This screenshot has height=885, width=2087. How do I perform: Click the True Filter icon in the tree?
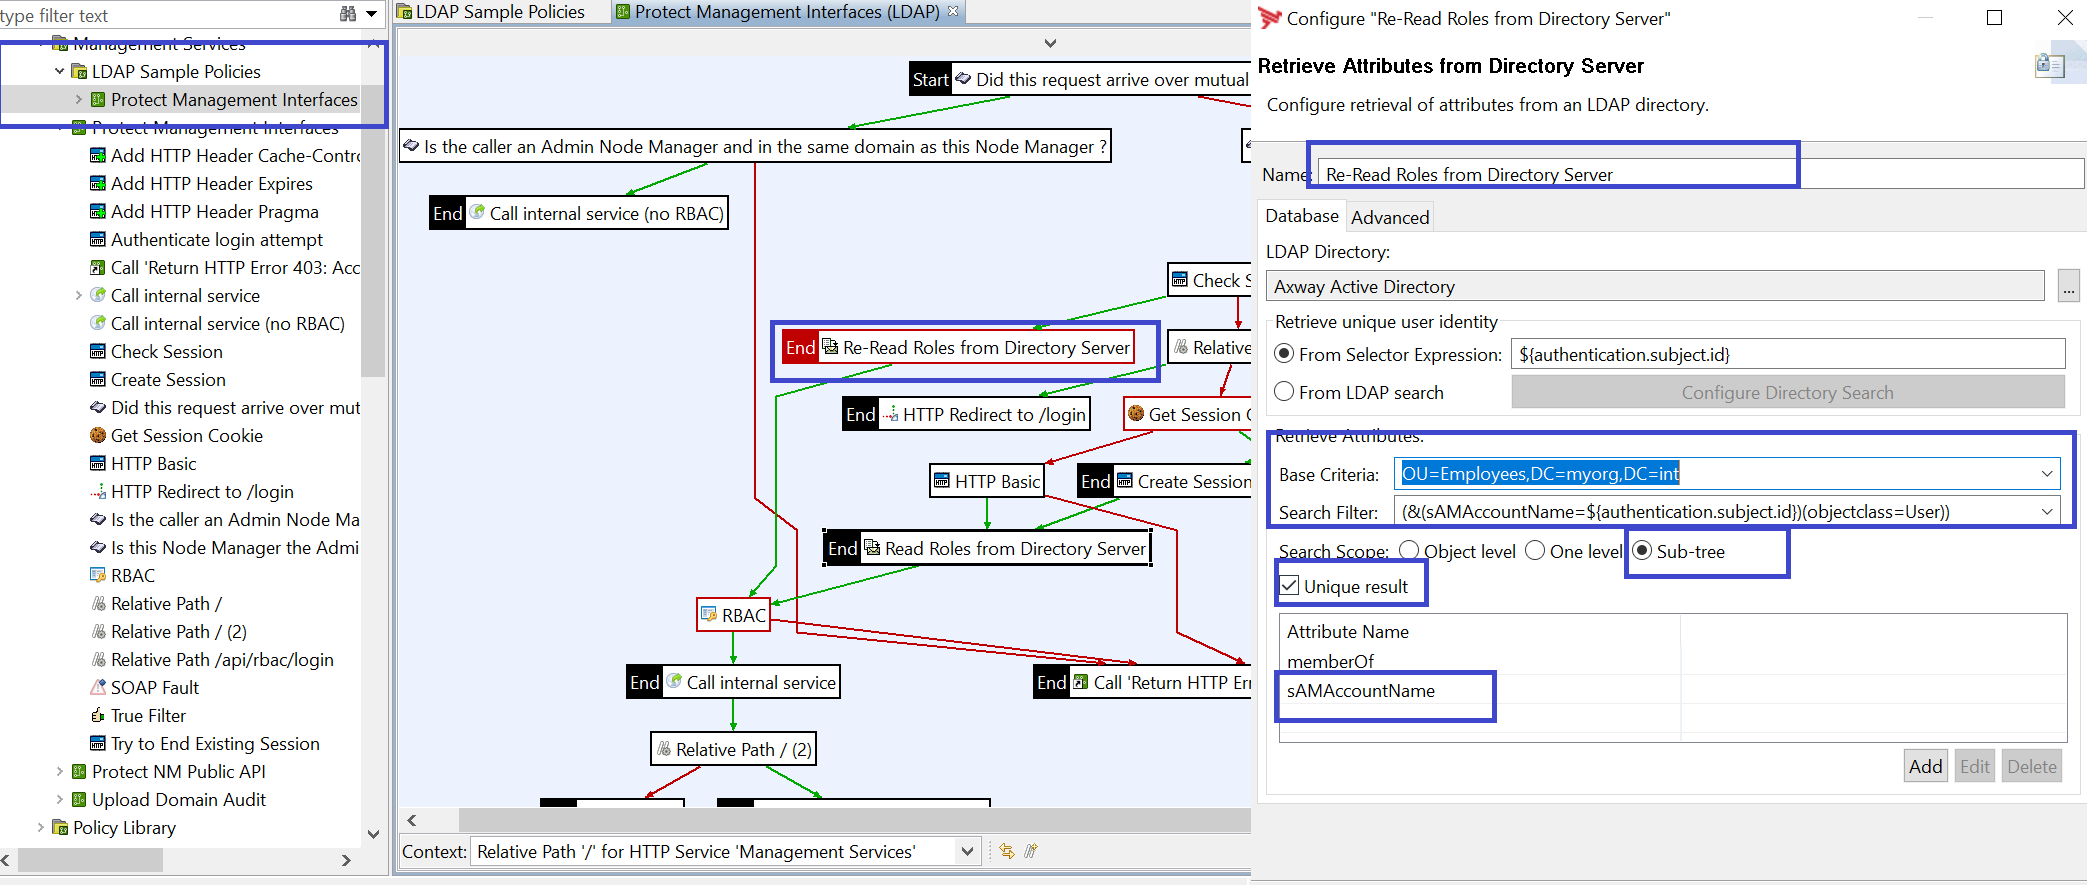[x=98, y=716]
